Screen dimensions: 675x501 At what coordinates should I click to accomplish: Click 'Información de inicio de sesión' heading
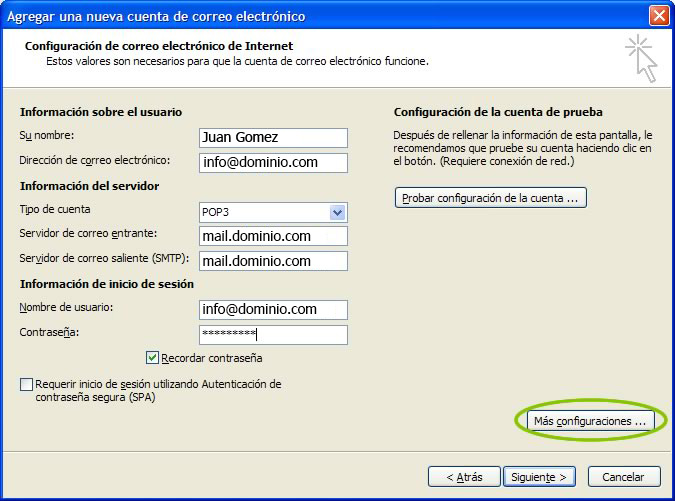tap(107, 284)
